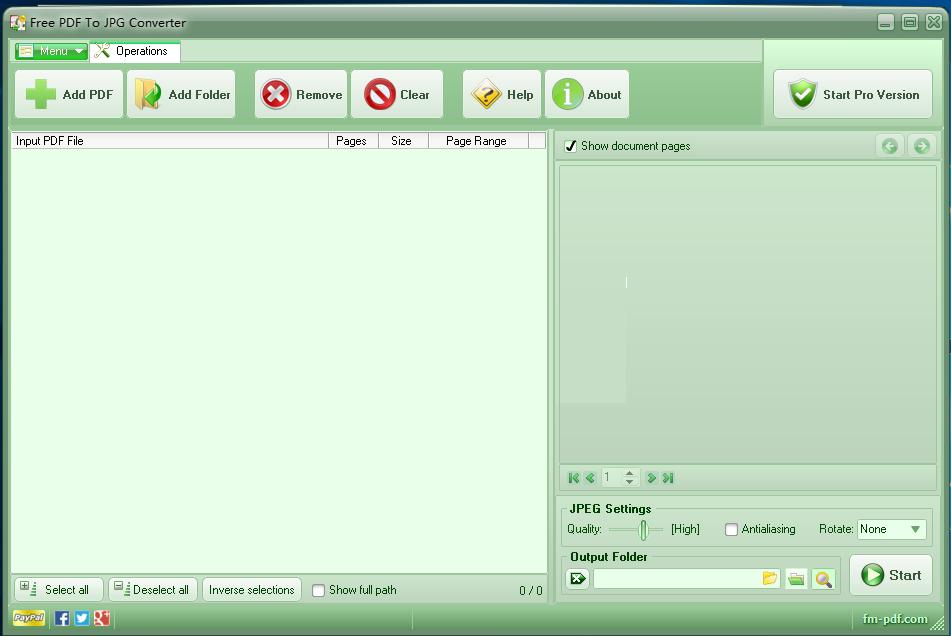
Task: Uncheck Show document pages
Action: (x=571, y=146)
